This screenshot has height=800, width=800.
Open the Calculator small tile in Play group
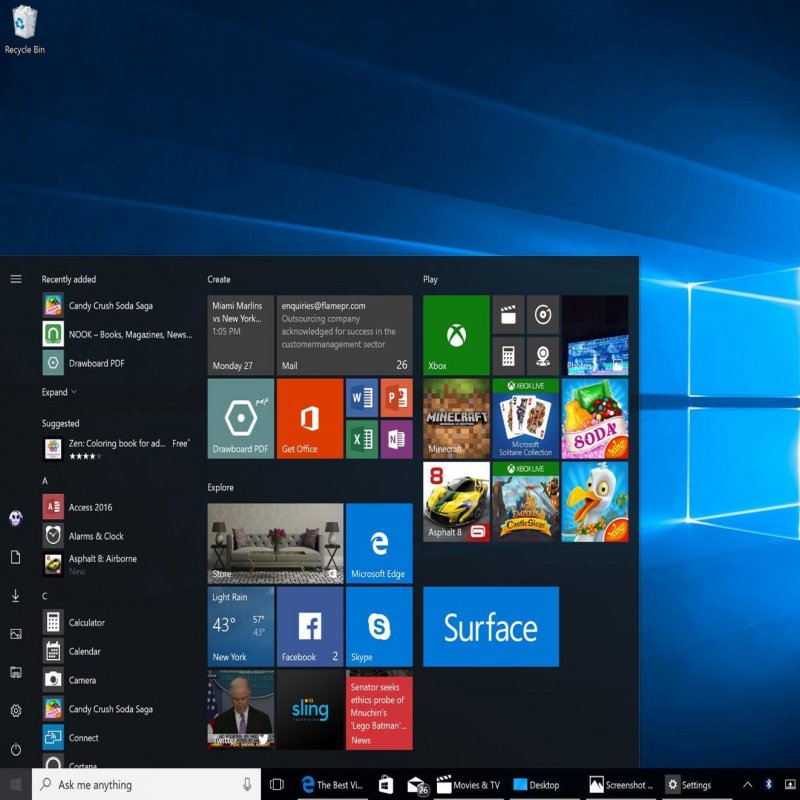(x=508, y=356)
